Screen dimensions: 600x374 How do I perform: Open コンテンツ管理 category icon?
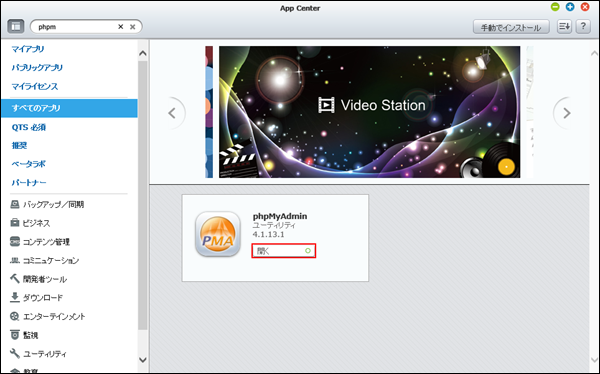pos(15,242)
